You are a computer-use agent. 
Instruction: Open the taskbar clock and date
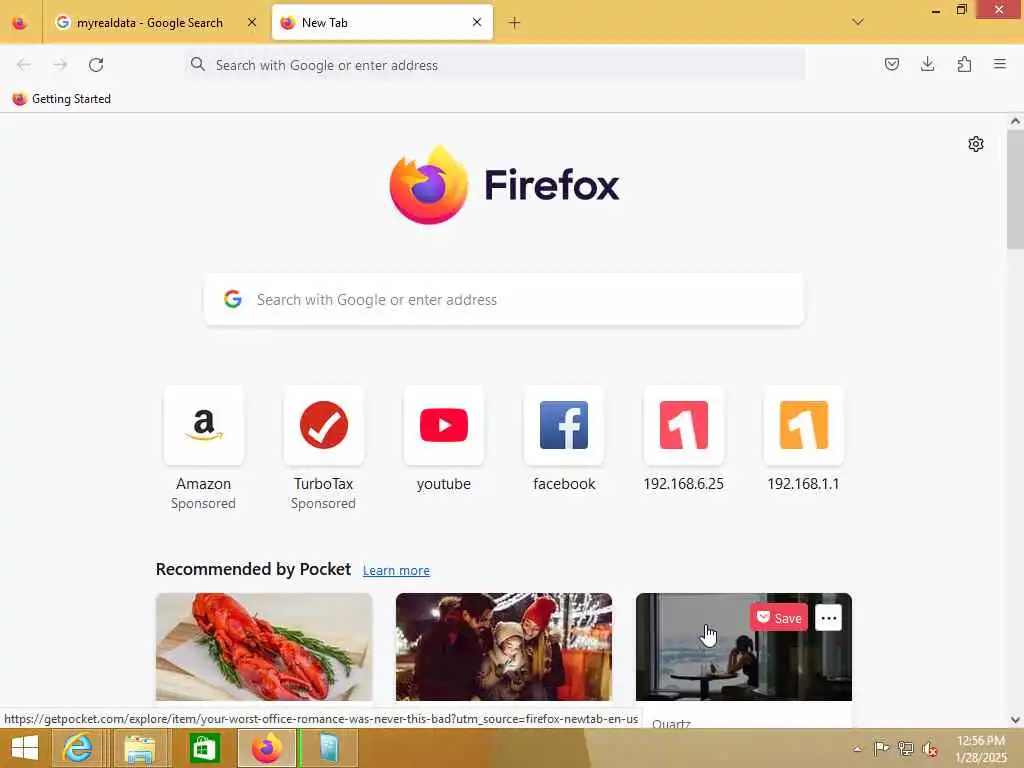[x=980, y=749]
